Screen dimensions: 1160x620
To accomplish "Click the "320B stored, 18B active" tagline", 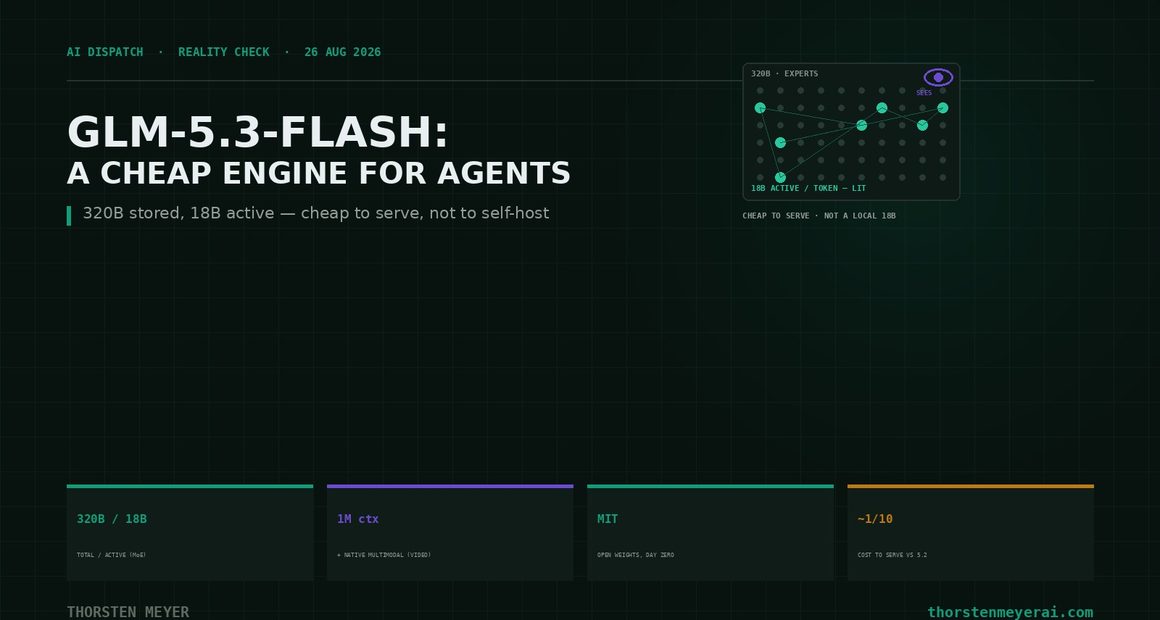I will pyautogui.click(x=316, y=213).
